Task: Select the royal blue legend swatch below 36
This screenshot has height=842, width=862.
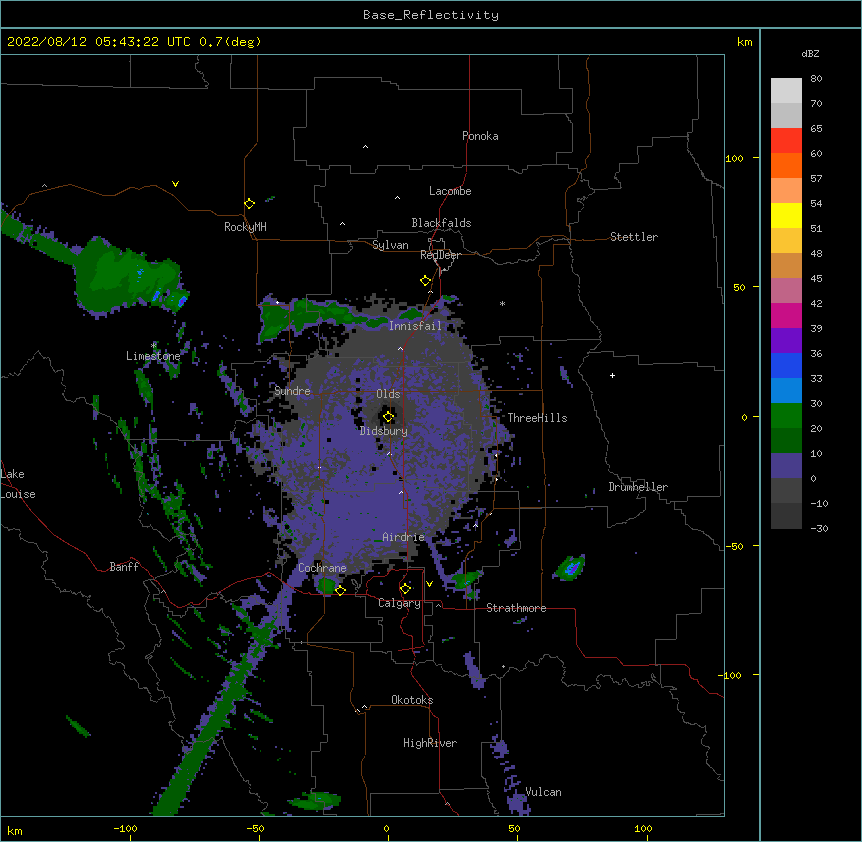Action: (786, 365)
